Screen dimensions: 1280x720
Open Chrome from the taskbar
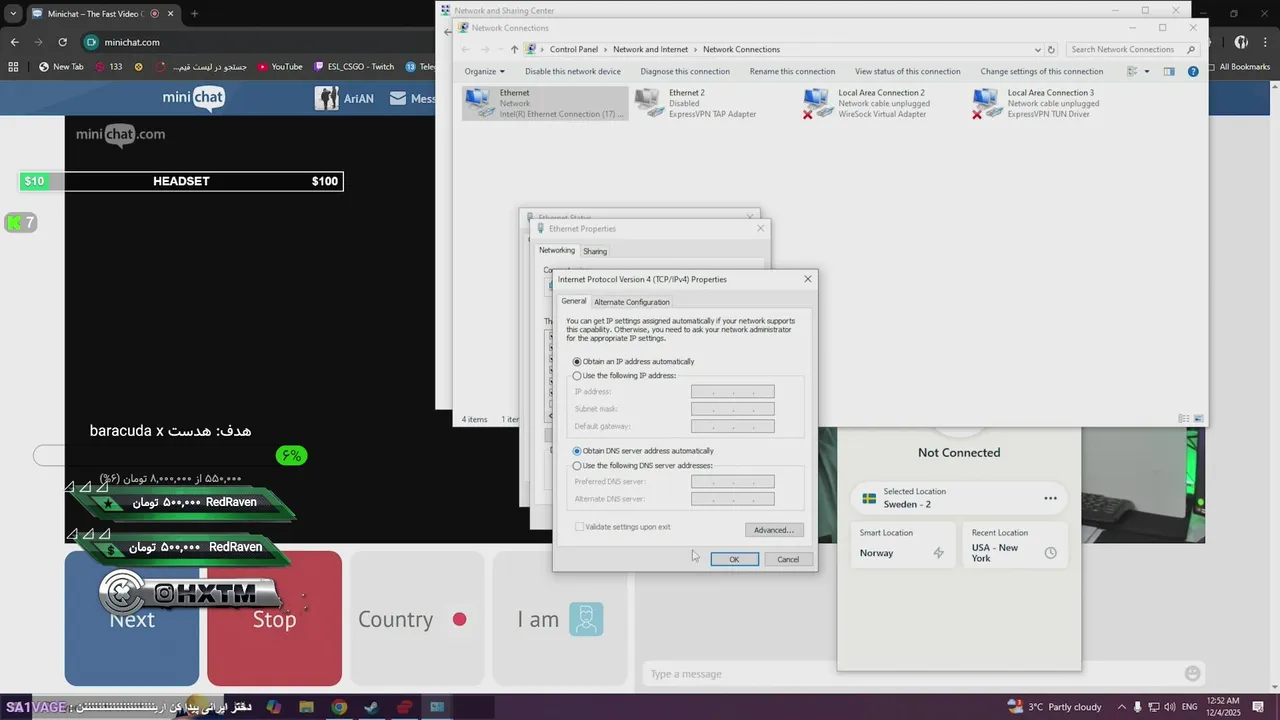point(339,707)
